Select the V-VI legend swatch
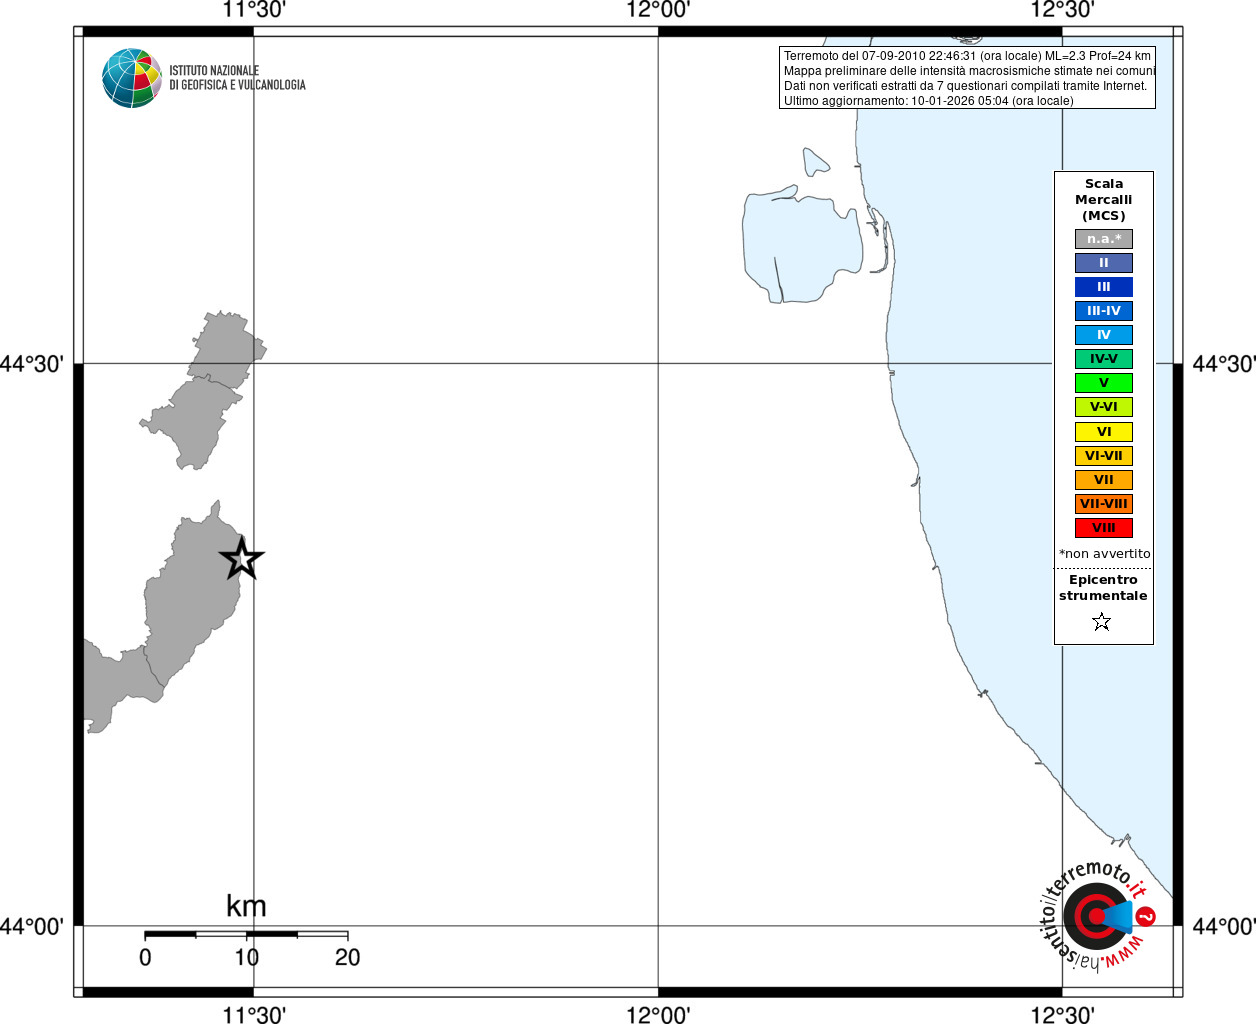The height and width of the screenshot is (1024, 1256). [x=1104, y=407]
